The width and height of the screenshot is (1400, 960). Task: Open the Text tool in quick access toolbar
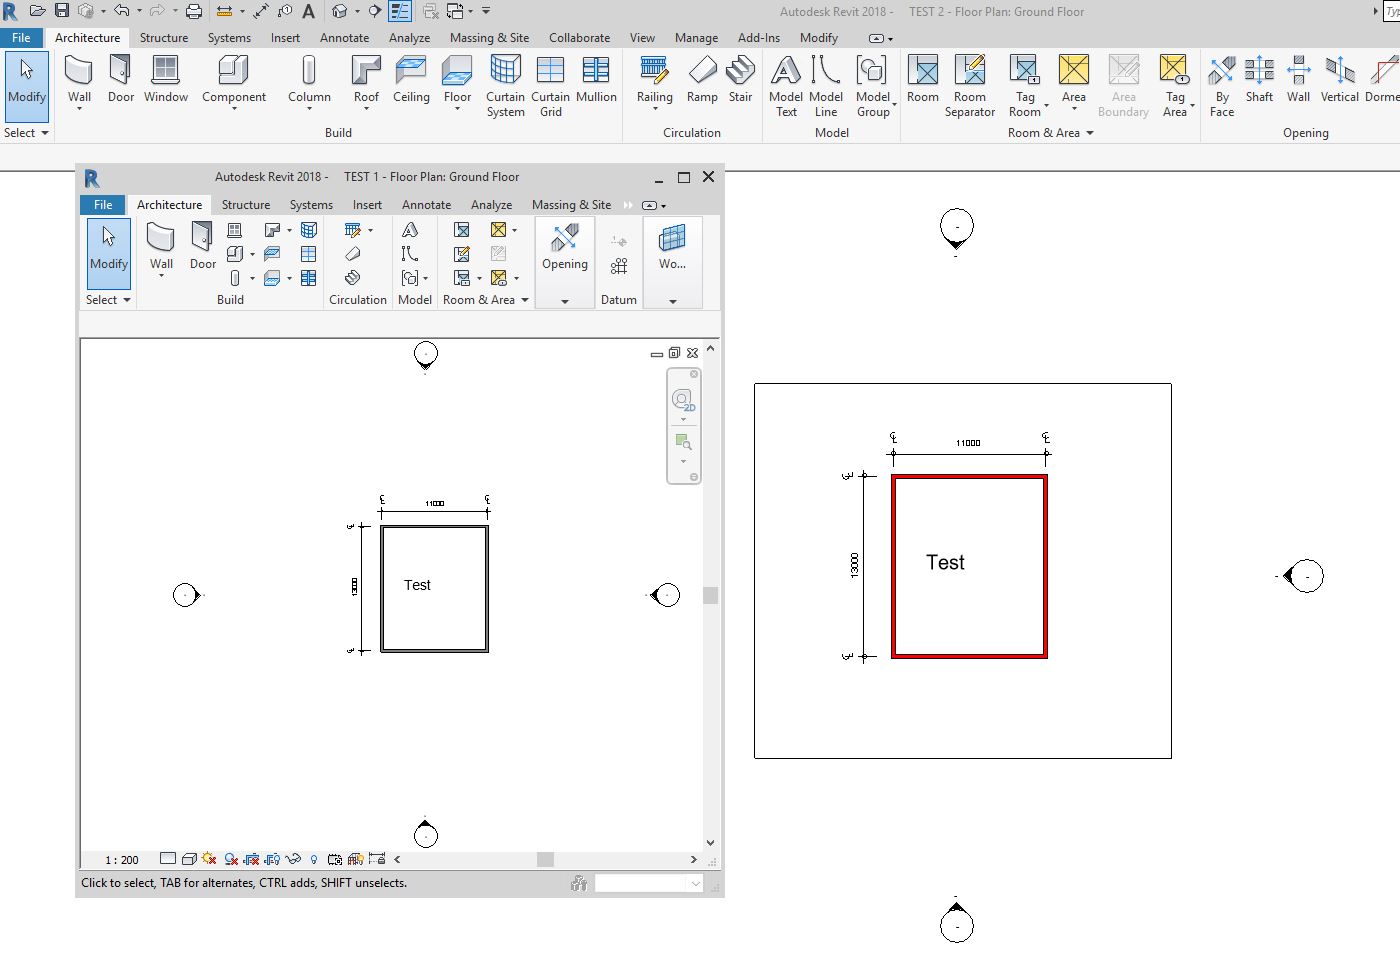(x=308, y=11)
